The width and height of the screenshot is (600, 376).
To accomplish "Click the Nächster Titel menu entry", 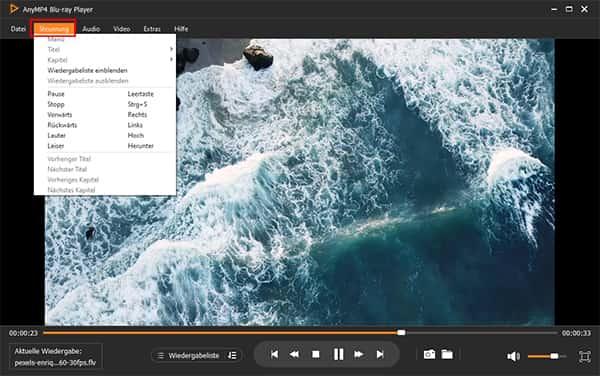I will pos(67,169).
